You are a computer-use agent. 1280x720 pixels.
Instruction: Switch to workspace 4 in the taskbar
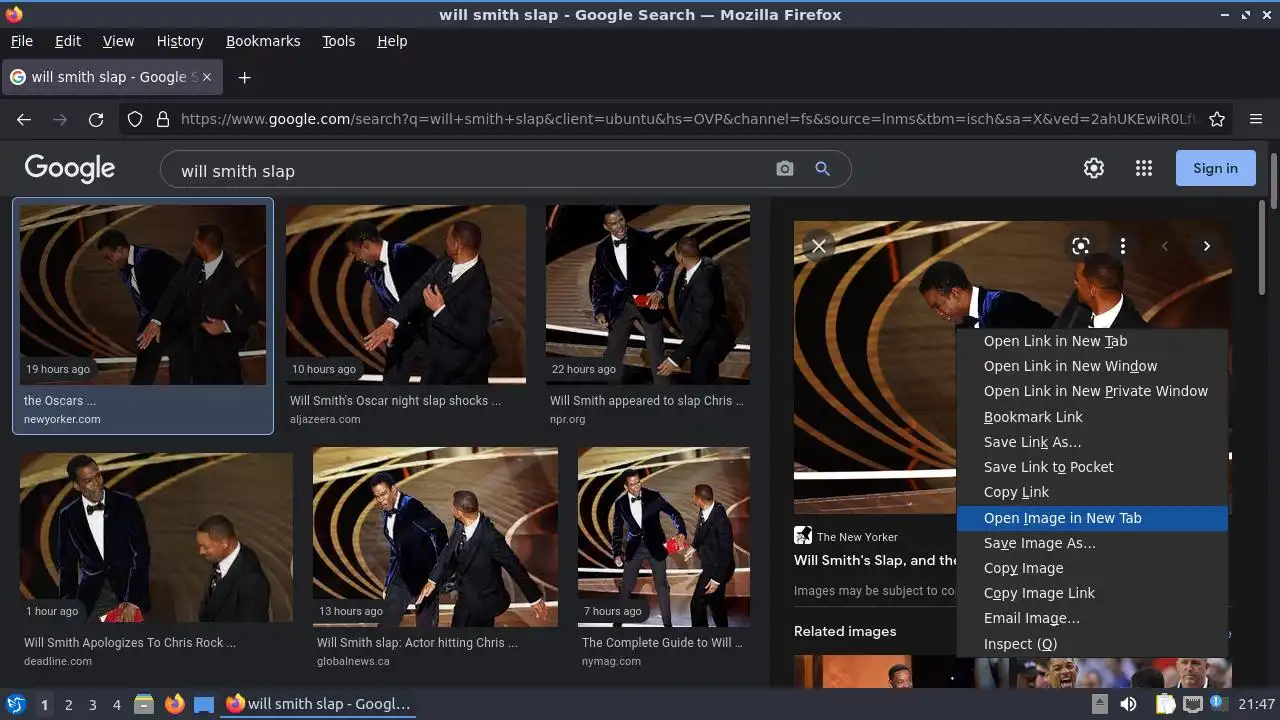pos(117,704)
